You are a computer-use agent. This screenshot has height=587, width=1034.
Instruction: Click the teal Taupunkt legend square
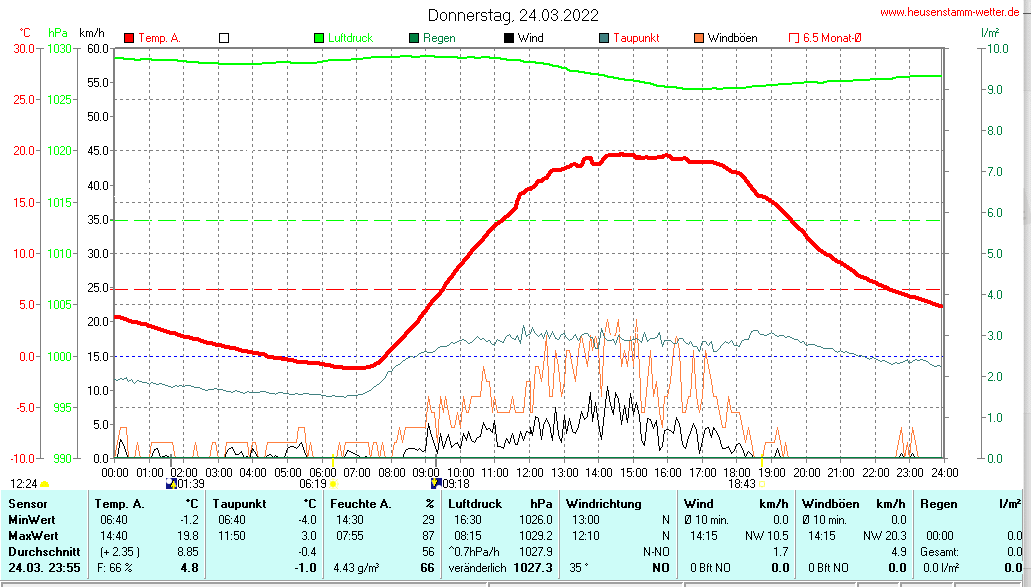coord(604,38)
